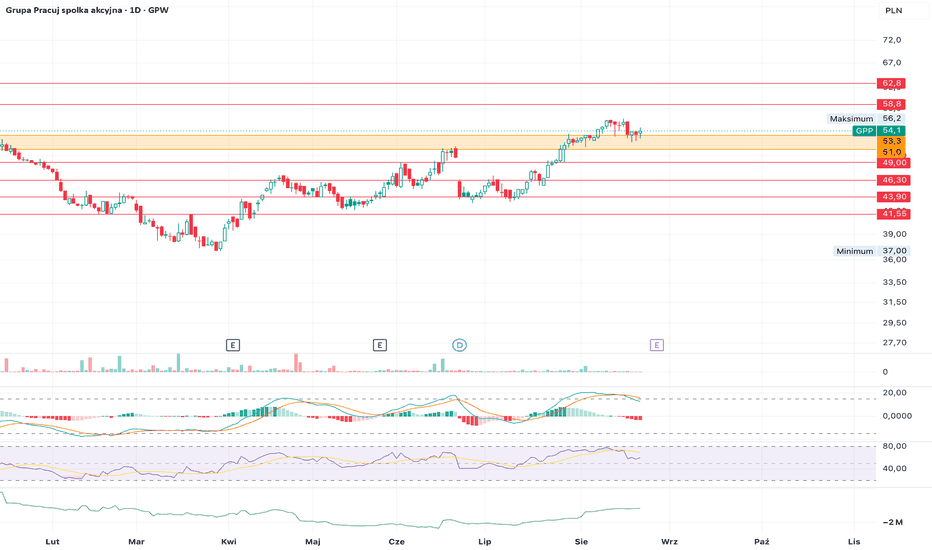The height and width of the screenshot is (550, 932).
Task: Select the 49,00 horizontal line label
Action: tap(893, 162)
